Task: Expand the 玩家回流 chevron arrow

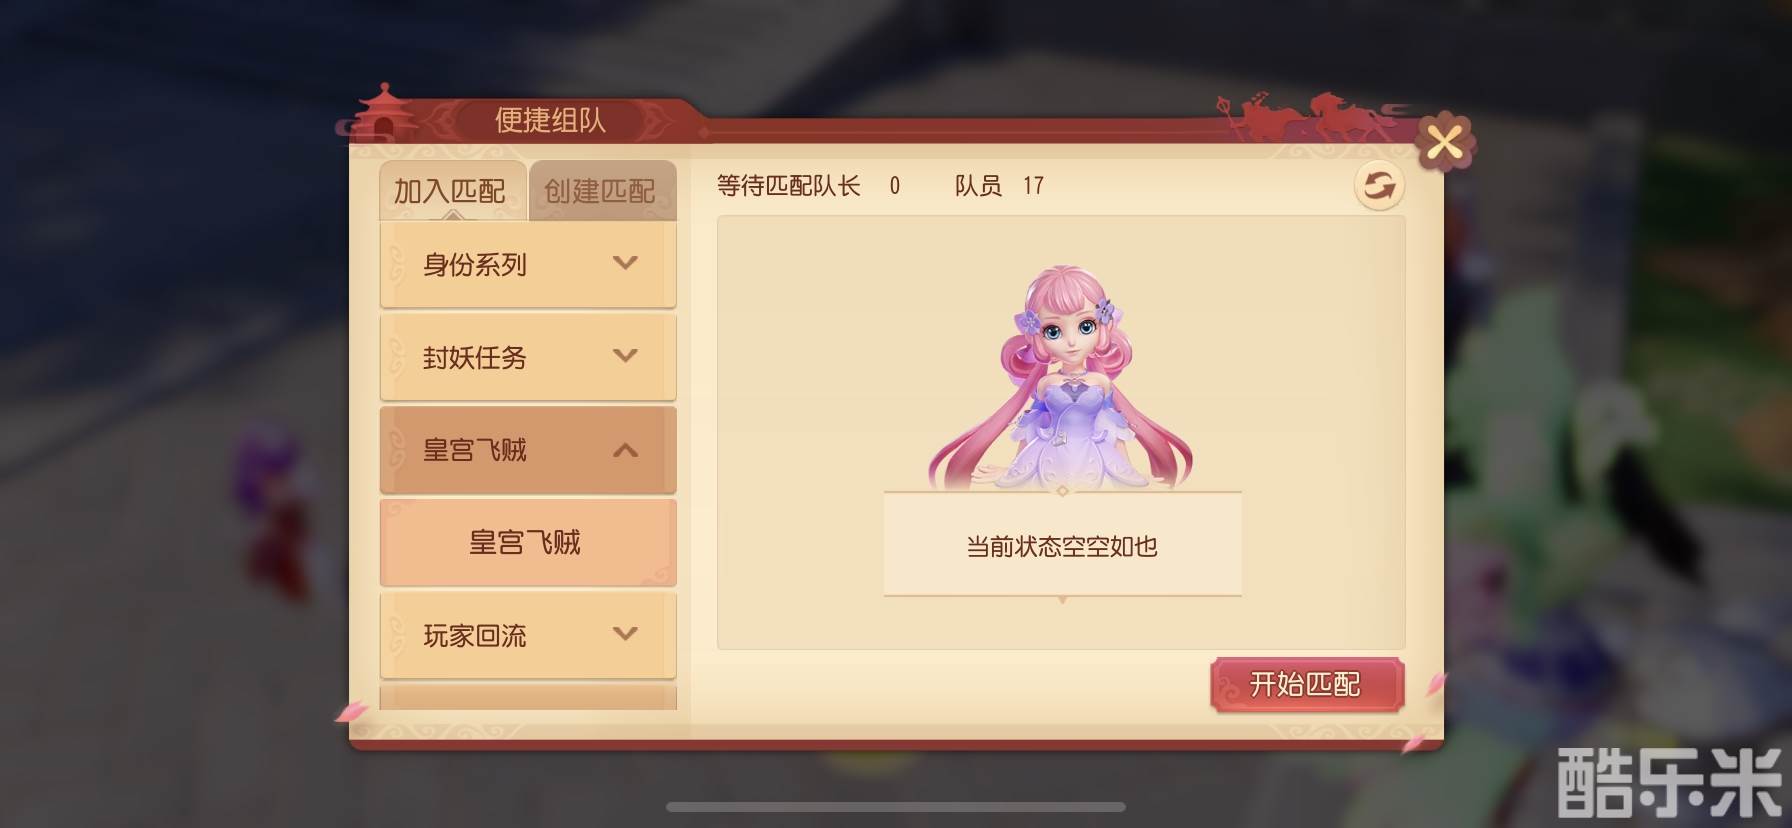Action: [x=625, y=633]
